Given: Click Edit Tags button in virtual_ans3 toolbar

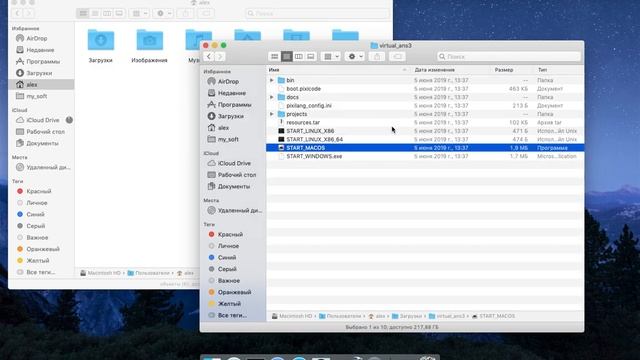Looking at the screenshot, I should click(x=397, y=56).
